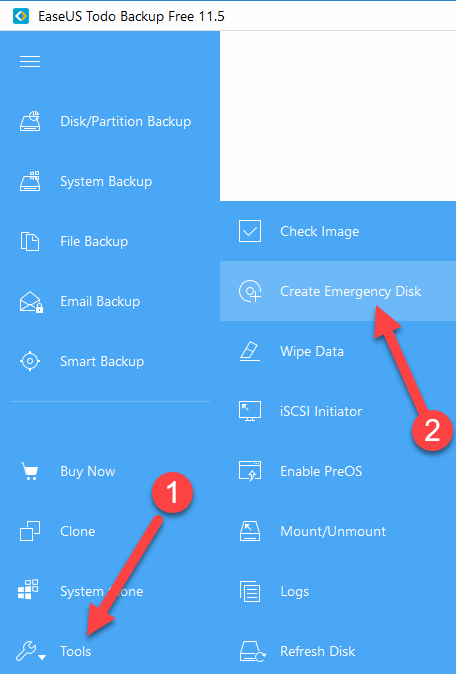Click the Tools label in the sidebar
456x674 pixels.
[76, 651]
